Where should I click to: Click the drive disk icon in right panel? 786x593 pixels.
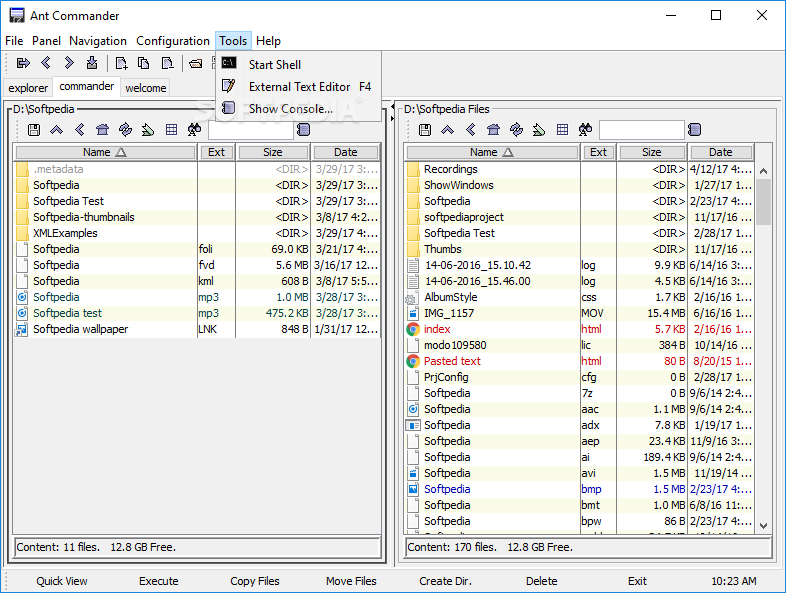[425, 130]
